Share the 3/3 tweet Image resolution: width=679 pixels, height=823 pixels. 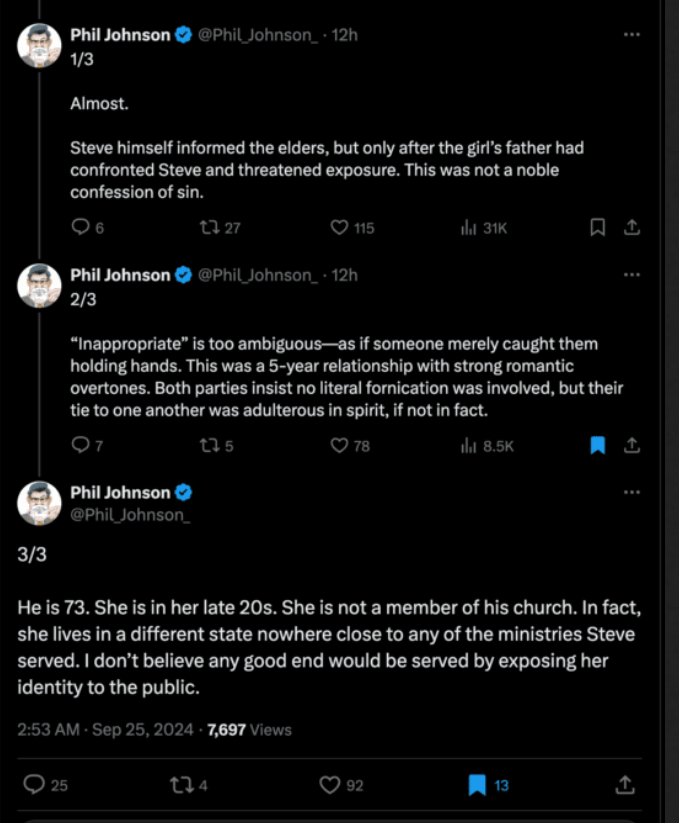pyautogui.click(x=626, y=785)
